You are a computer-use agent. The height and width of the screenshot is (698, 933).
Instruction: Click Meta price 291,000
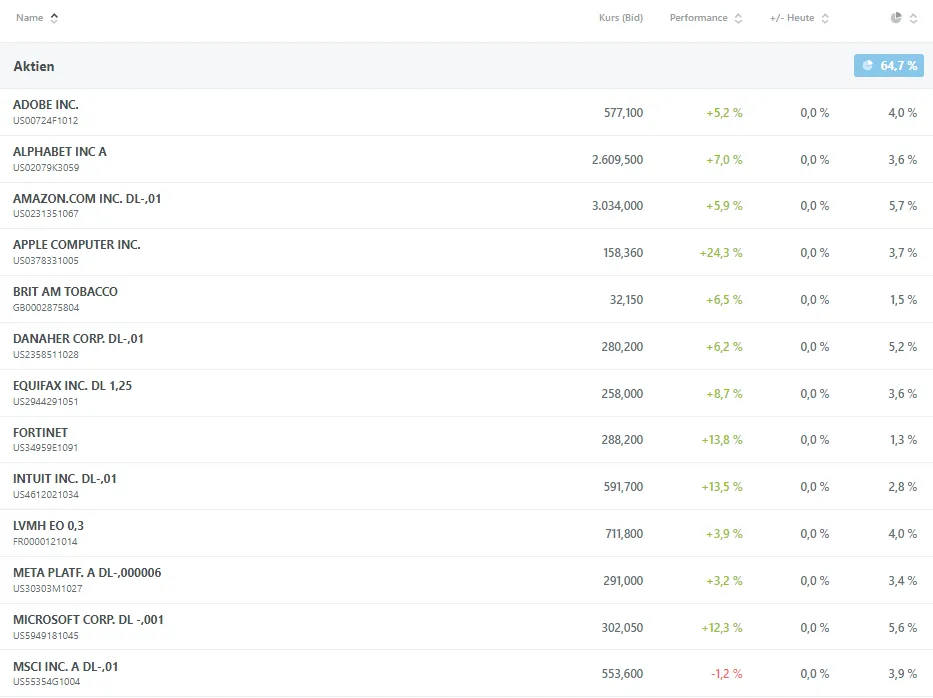click(x=623, y=581)
